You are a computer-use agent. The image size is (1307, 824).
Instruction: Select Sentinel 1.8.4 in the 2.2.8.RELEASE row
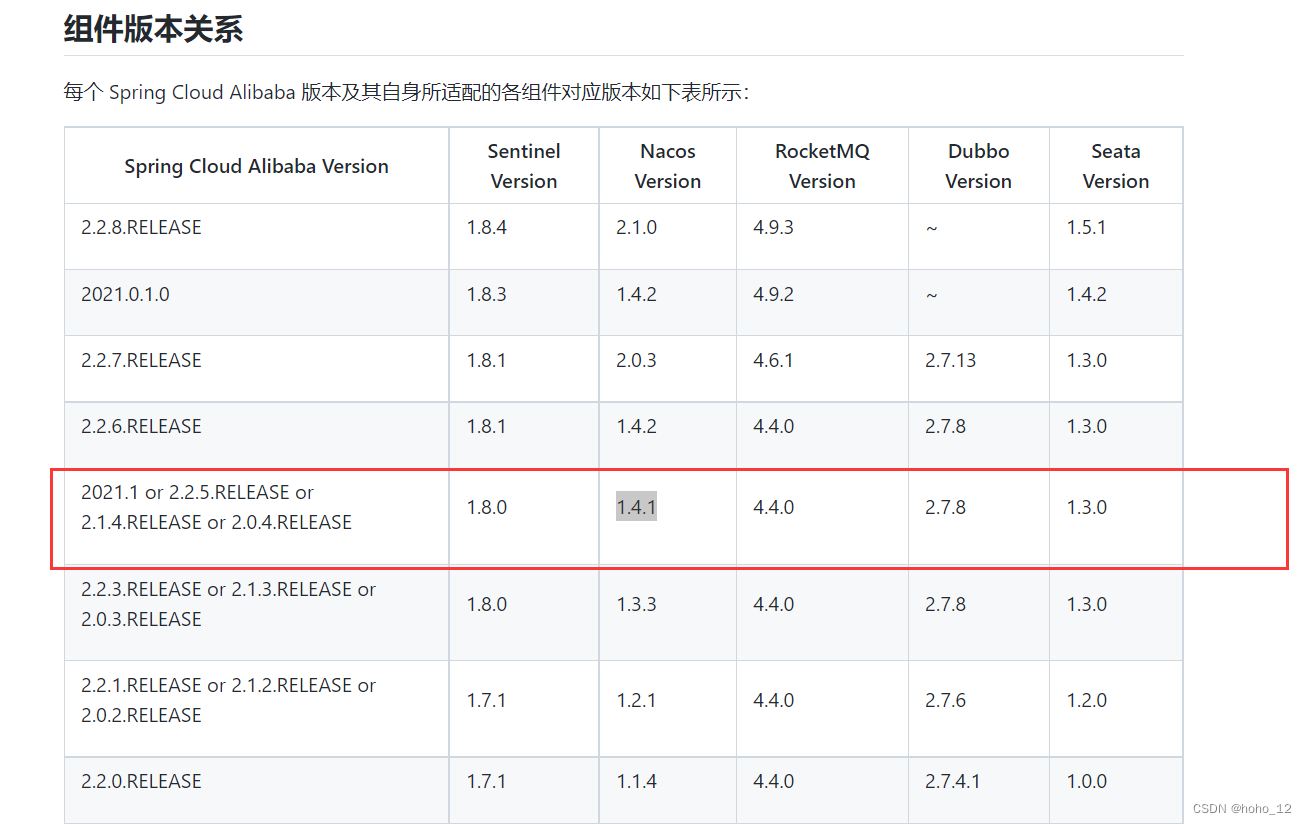pyautogui.click(x=524, y=237)
